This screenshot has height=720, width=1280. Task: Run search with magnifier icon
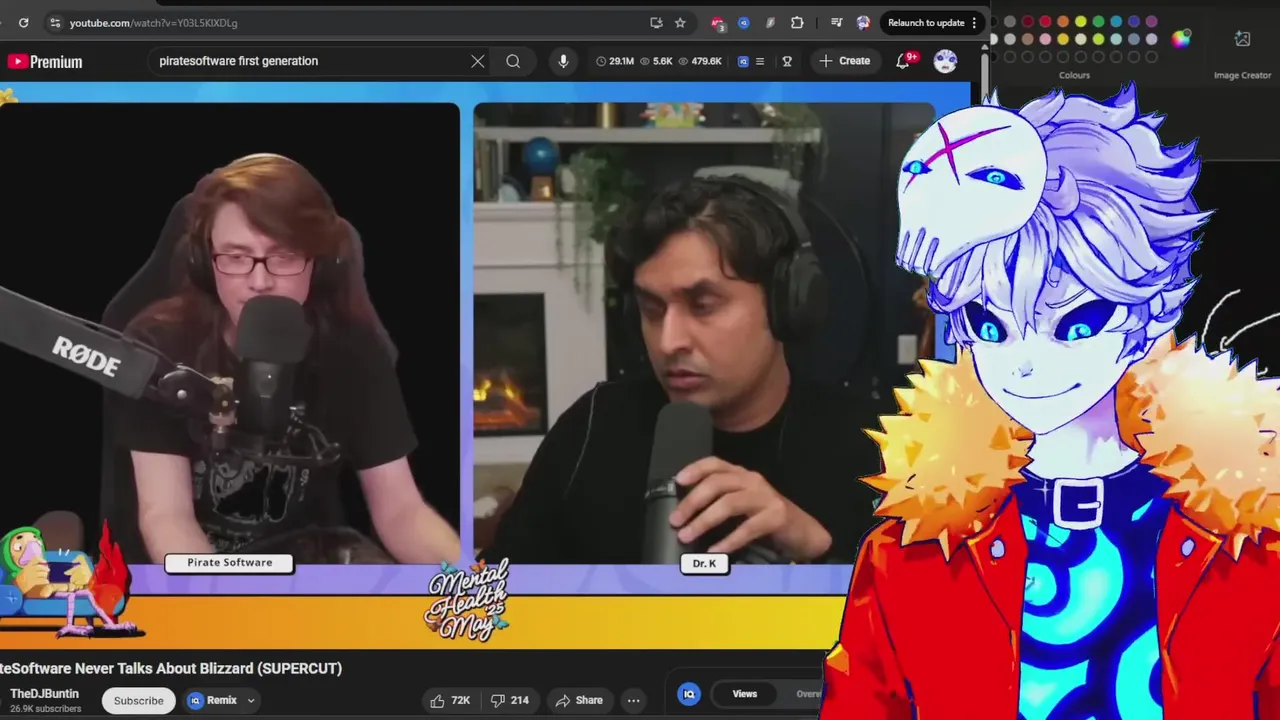point(513,61)
